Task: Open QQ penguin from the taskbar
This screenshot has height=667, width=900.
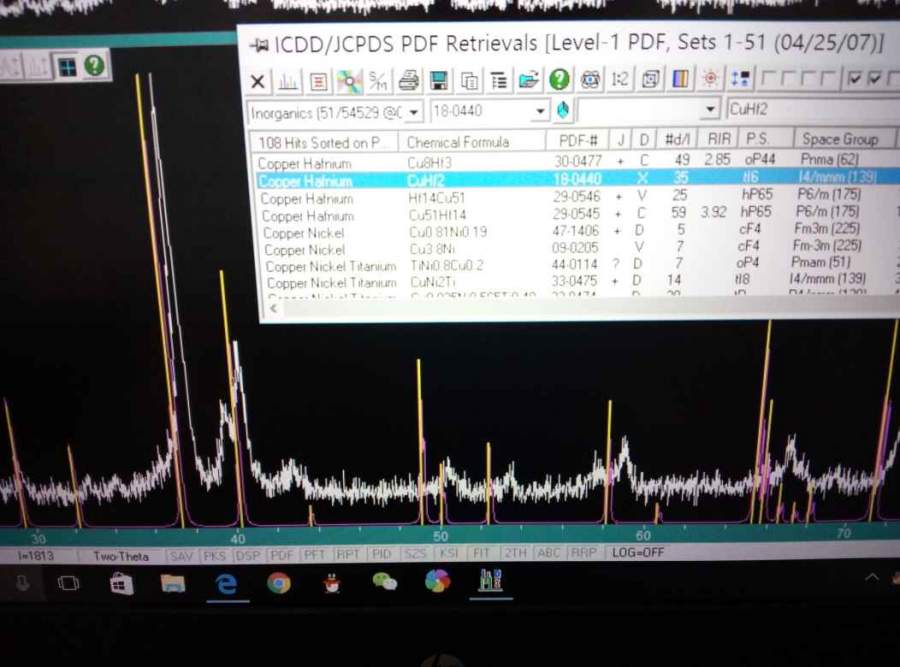Action: [x=332, y=583]
